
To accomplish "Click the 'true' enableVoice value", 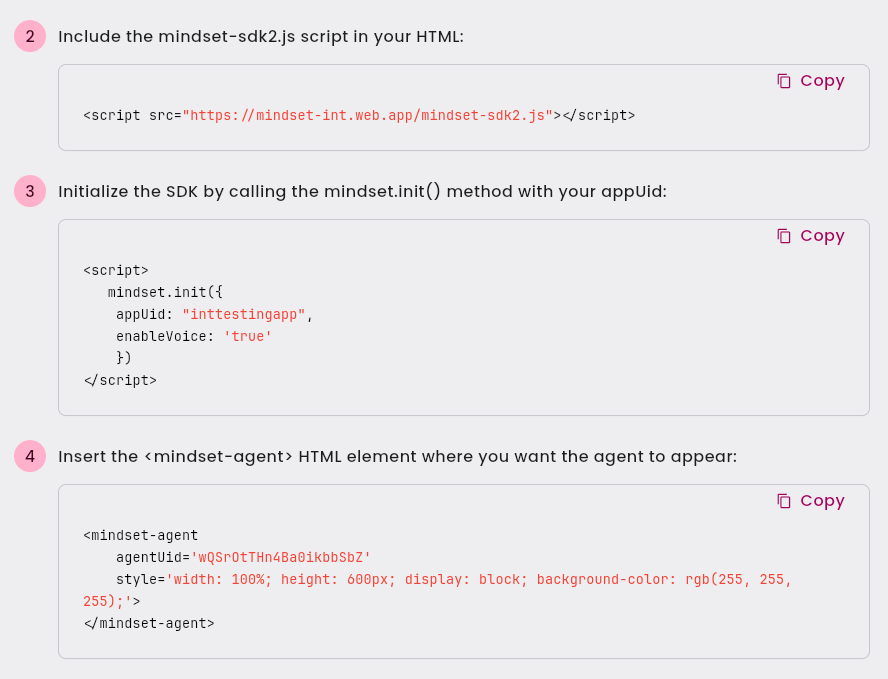I will (x=248, y=336).
